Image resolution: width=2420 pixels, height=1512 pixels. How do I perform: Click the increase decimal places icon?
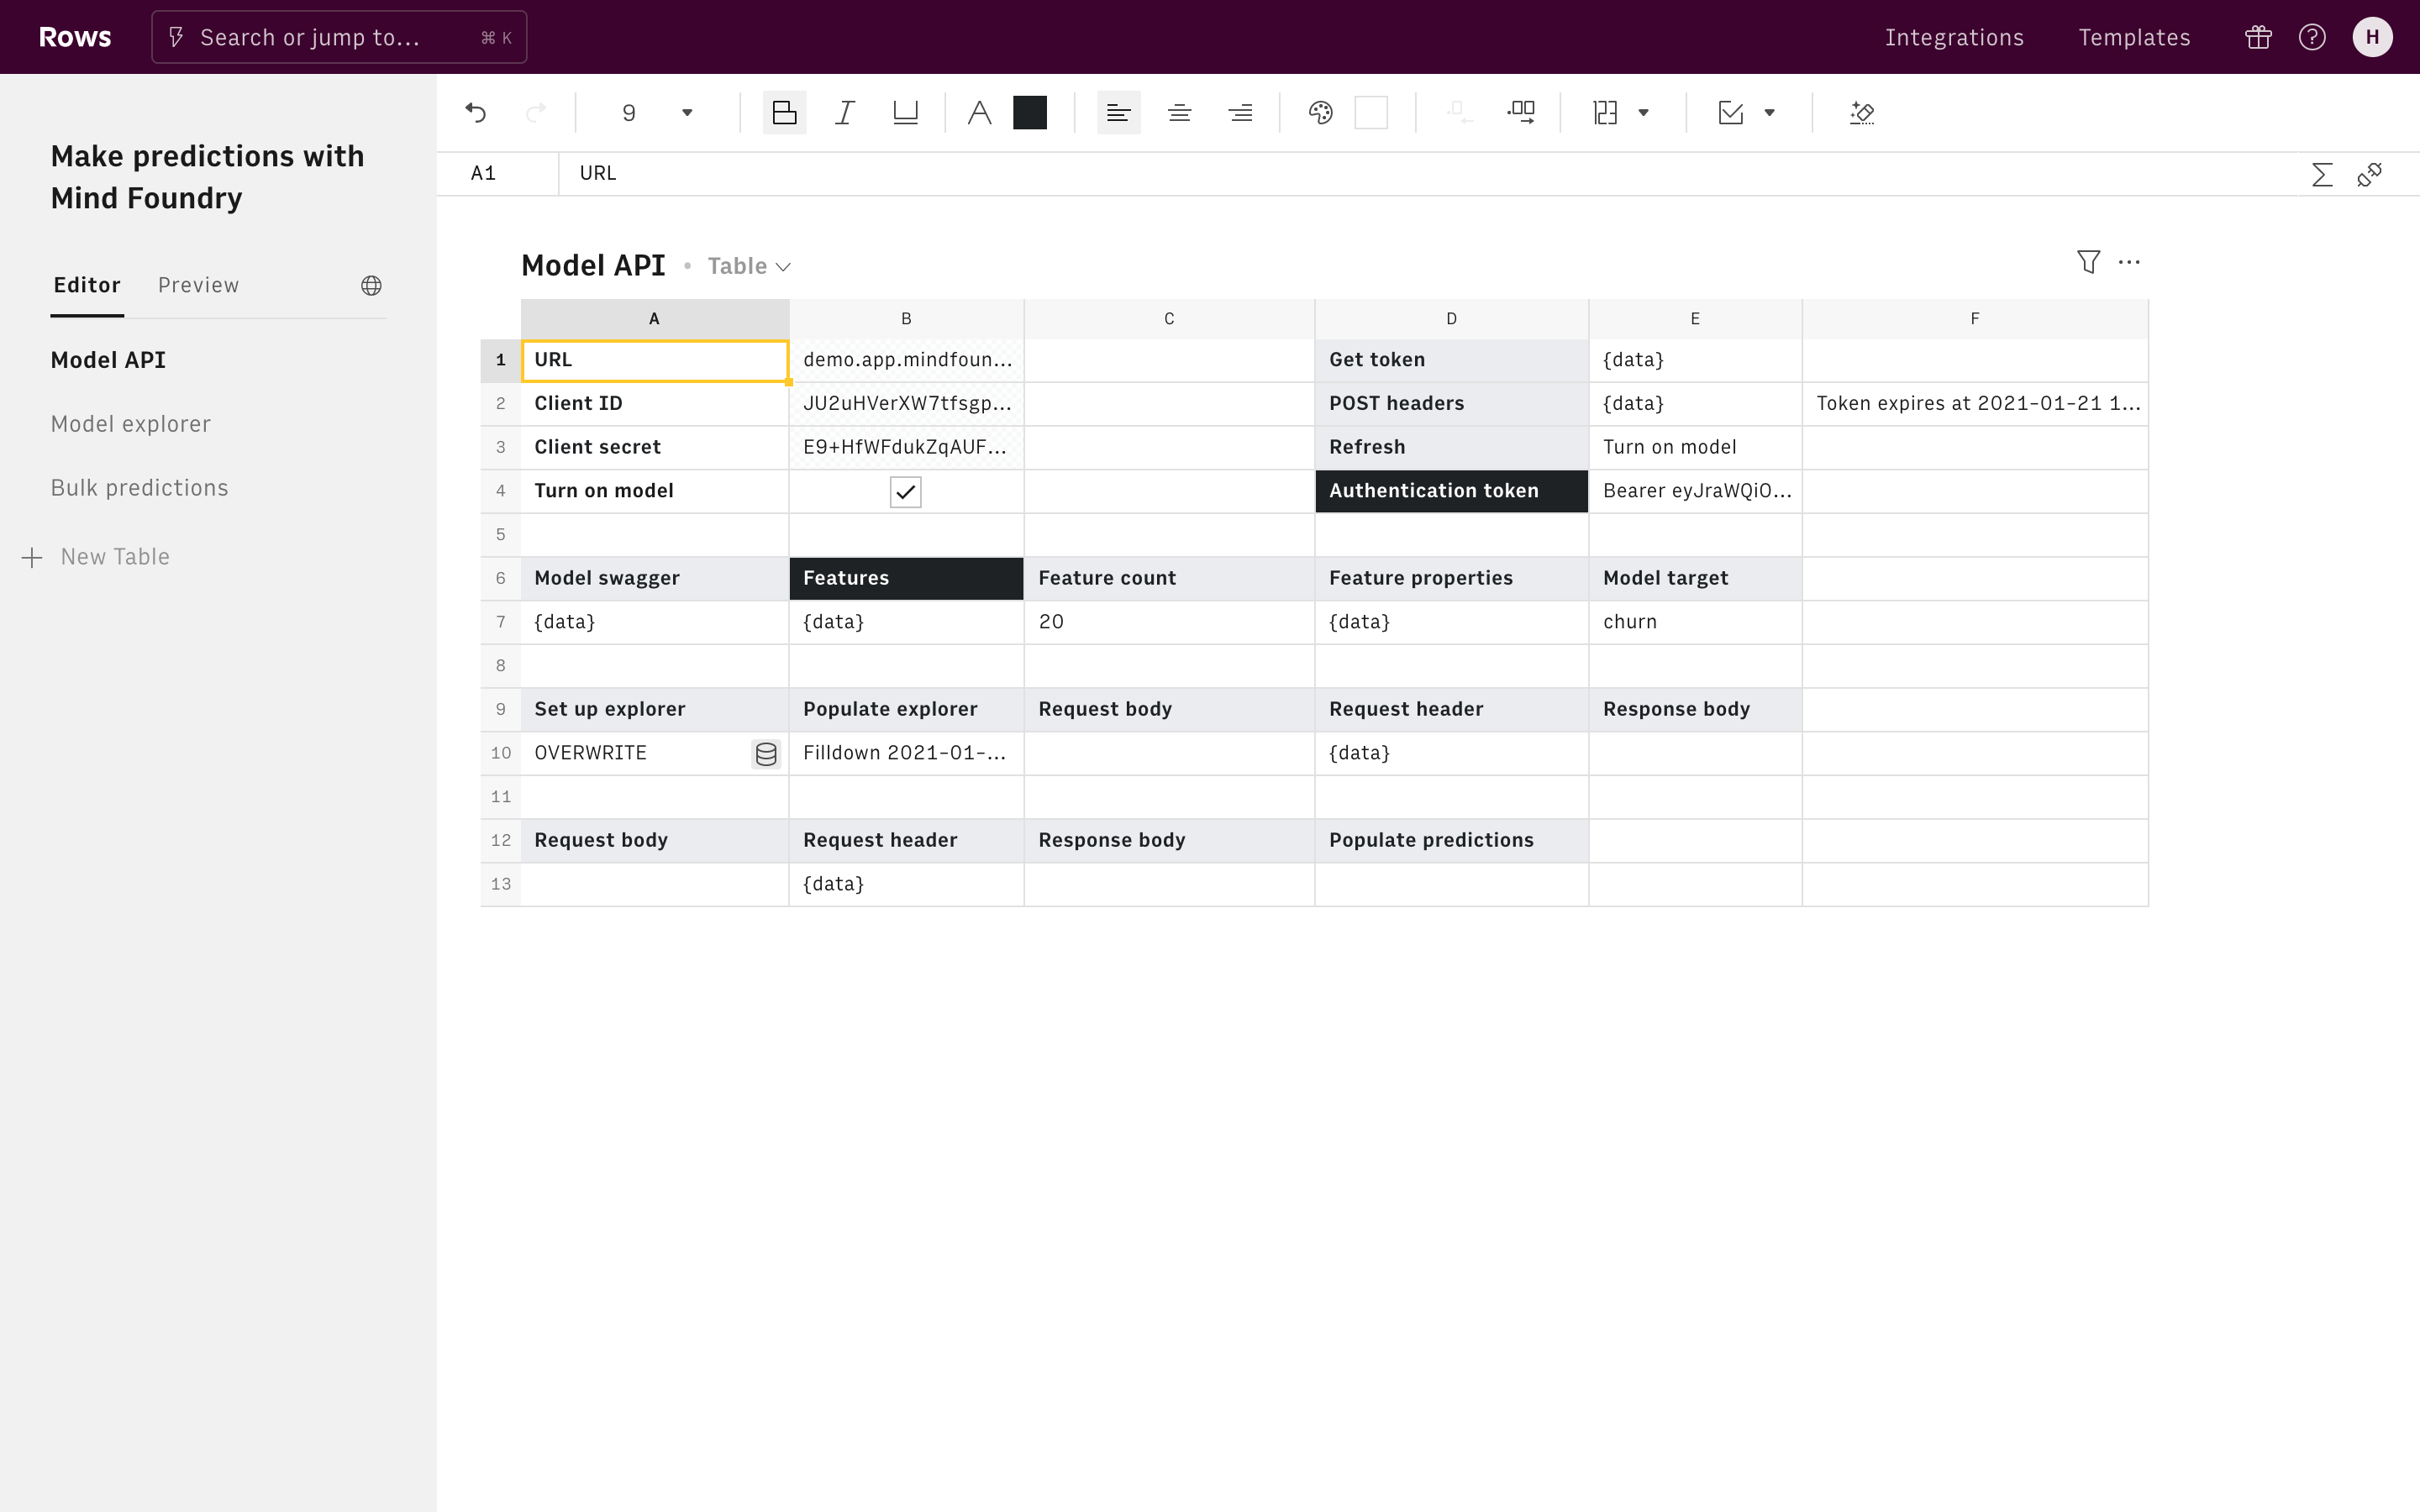[1521, 113]
